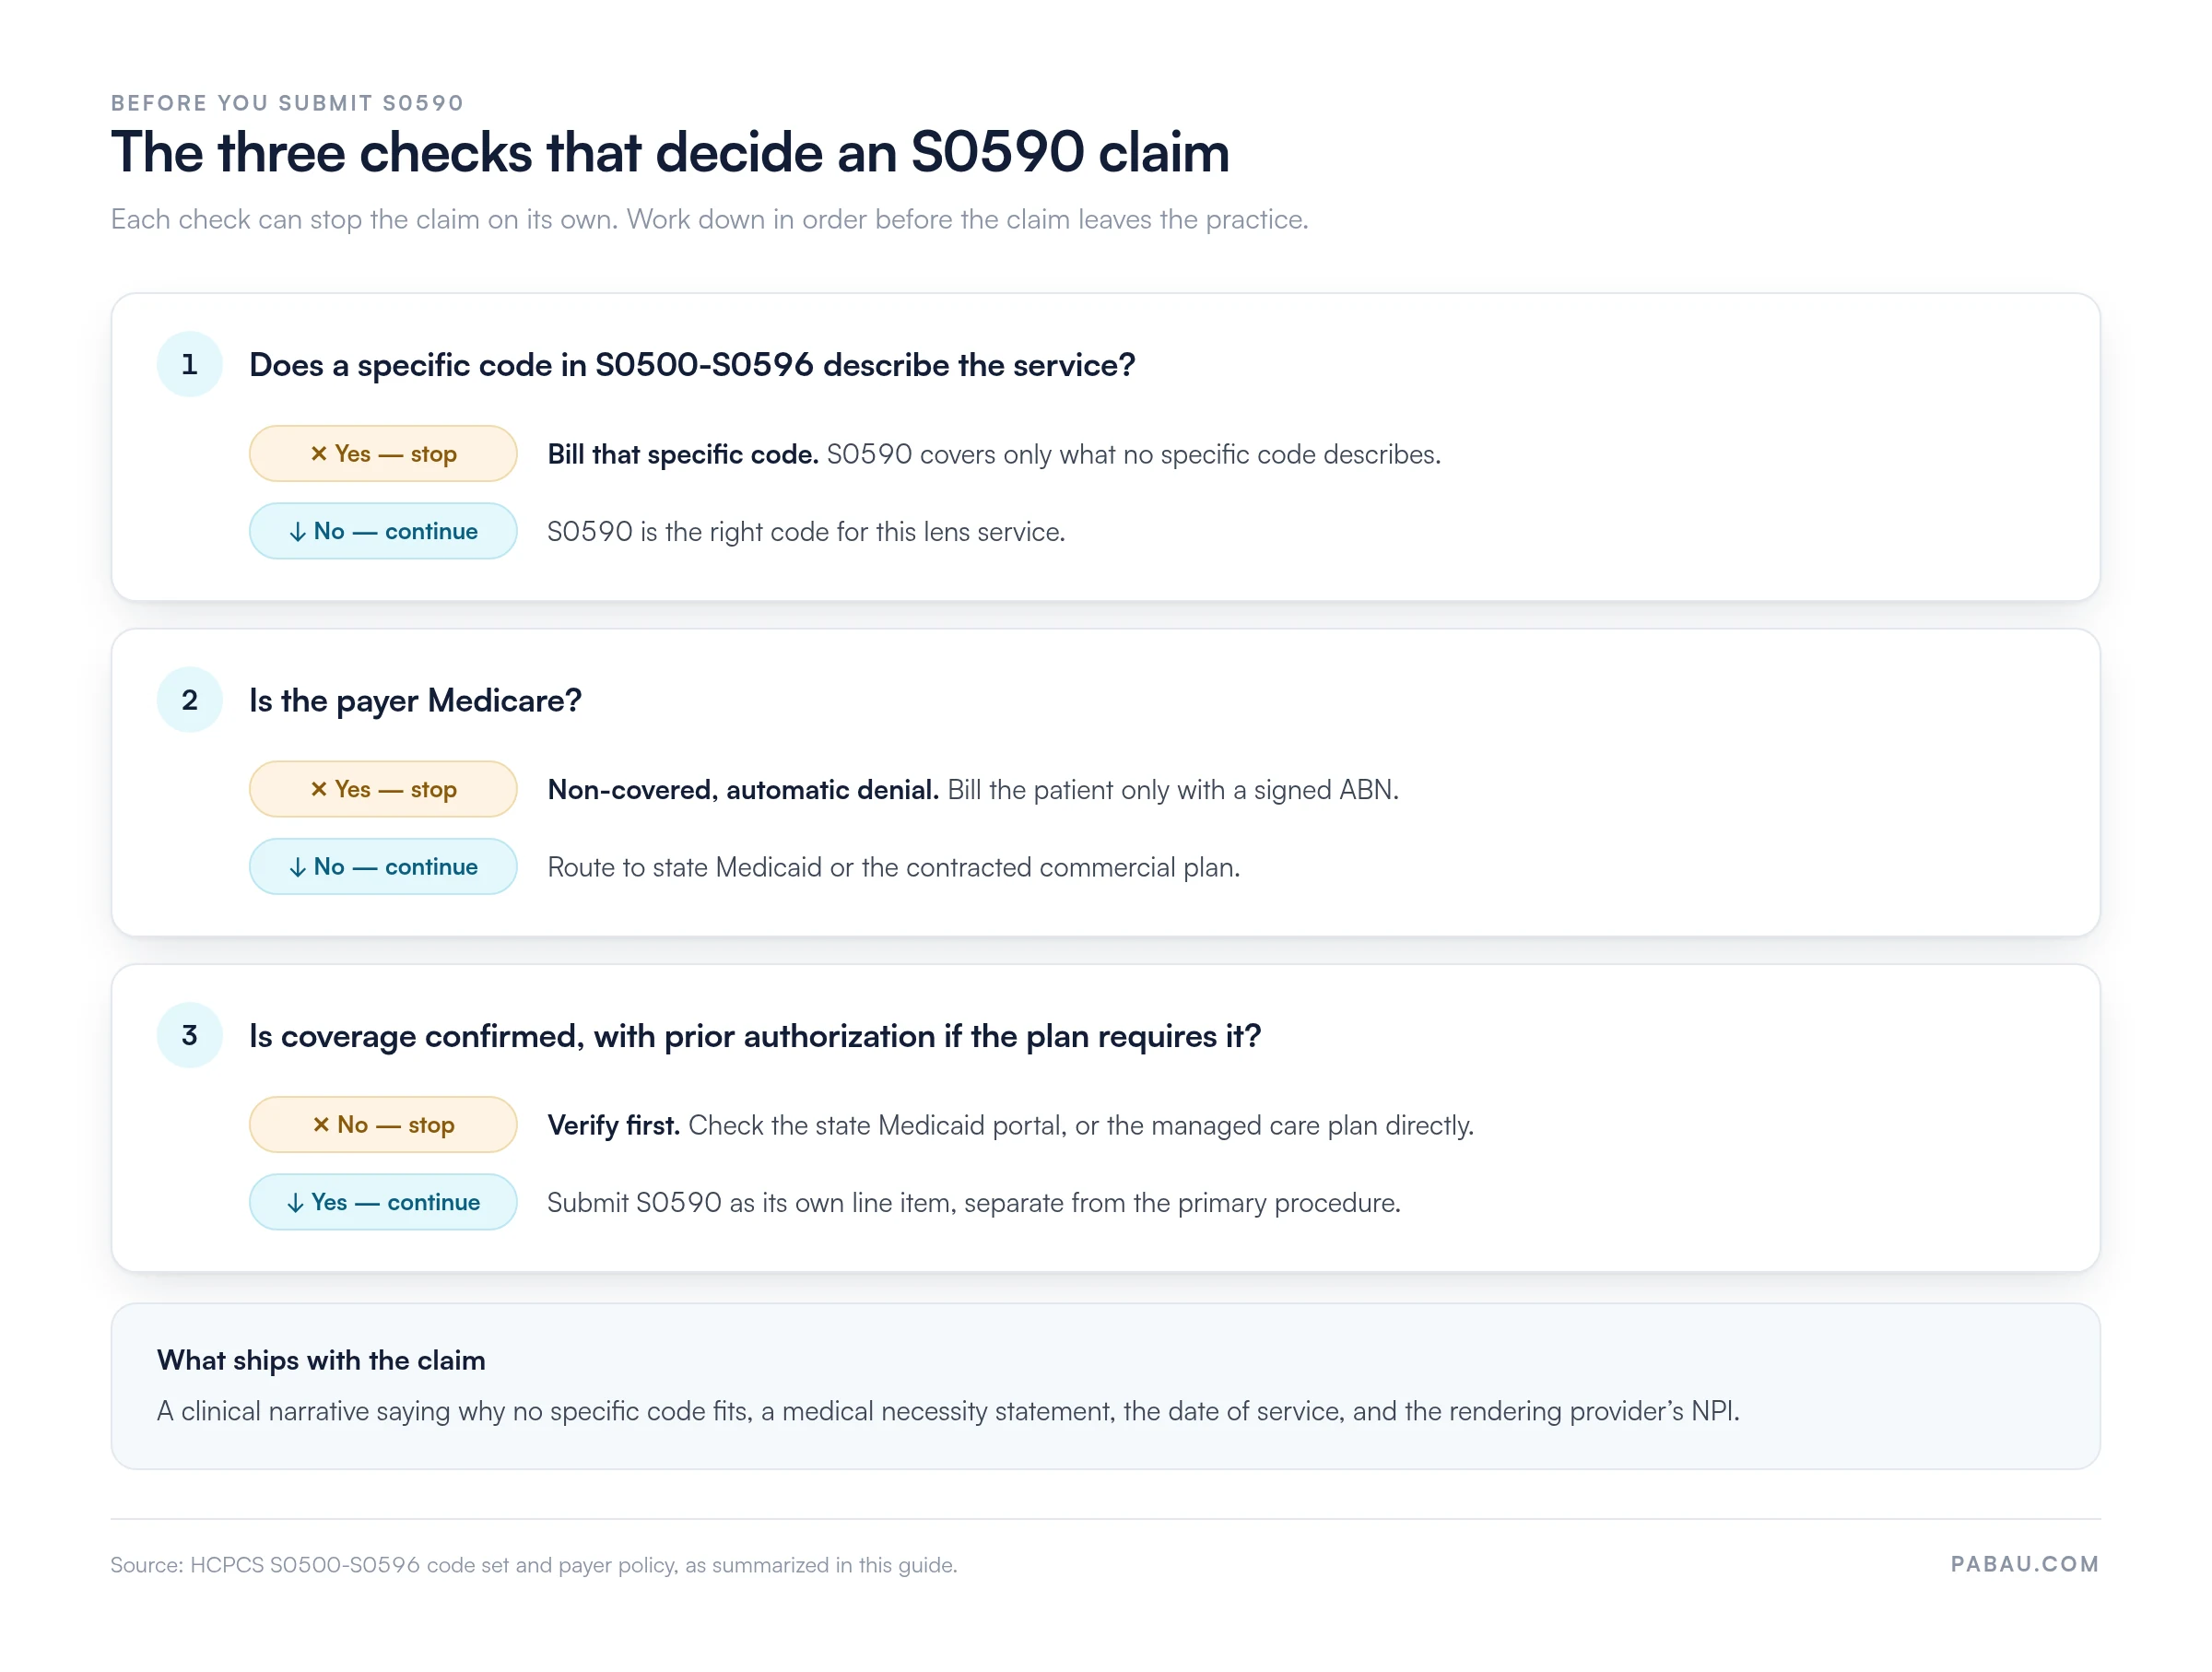Click the 'BEFORE YOU SUBMIT S0590' eyebrow label

tap(287, 103)
